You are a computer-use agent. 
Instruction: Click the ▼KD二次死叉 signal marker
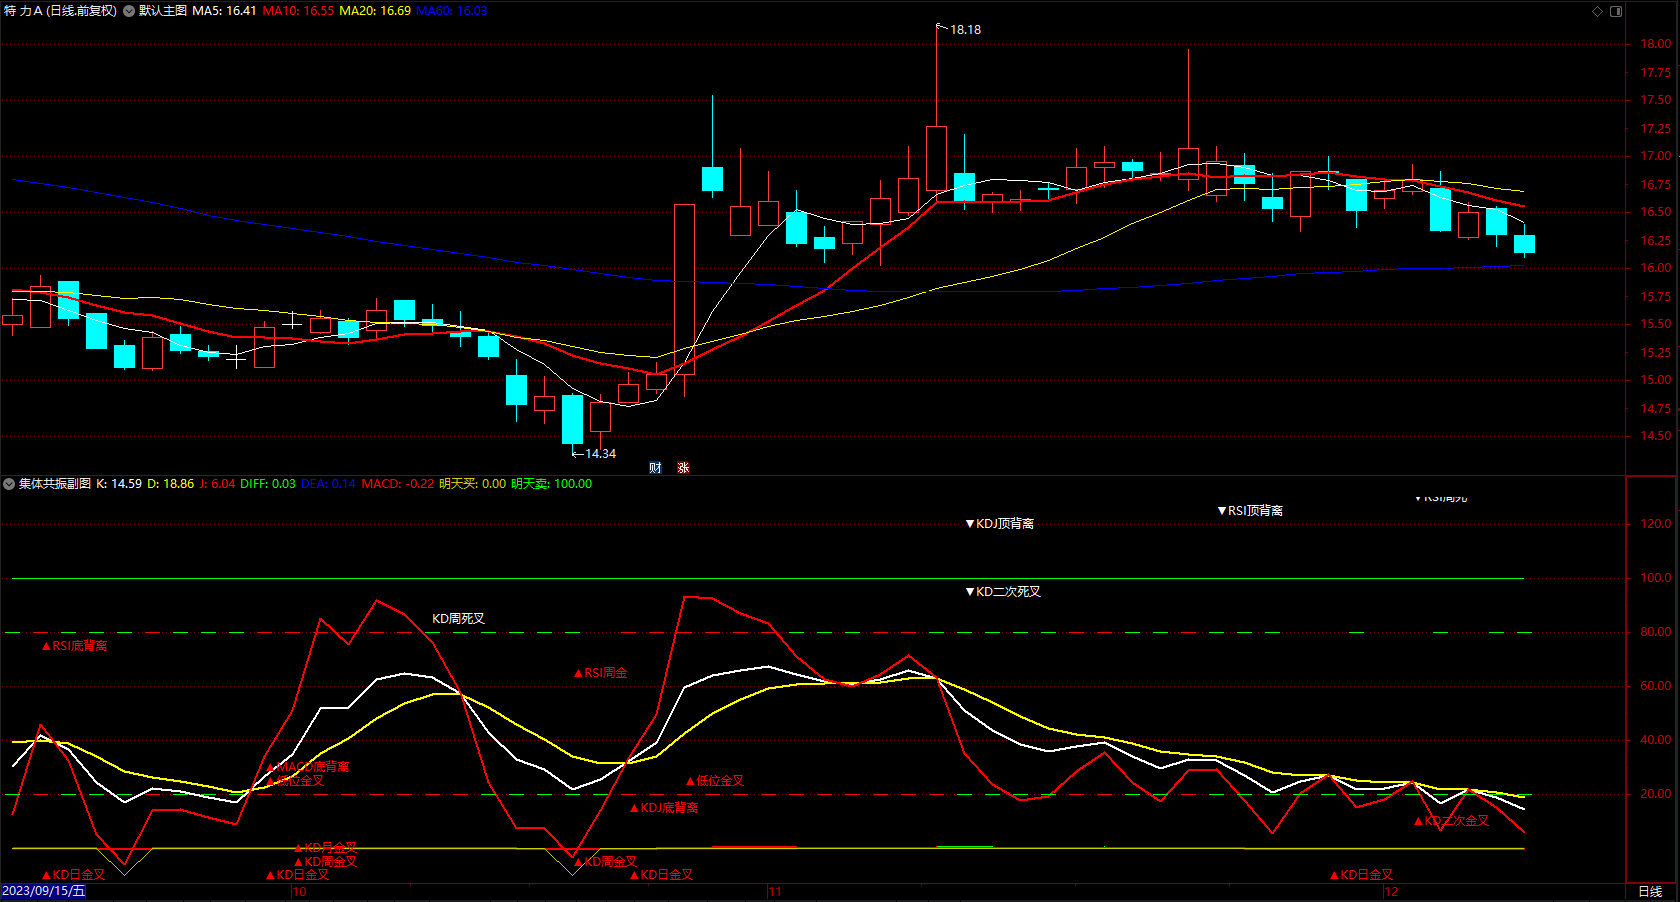coord(1003,592)
